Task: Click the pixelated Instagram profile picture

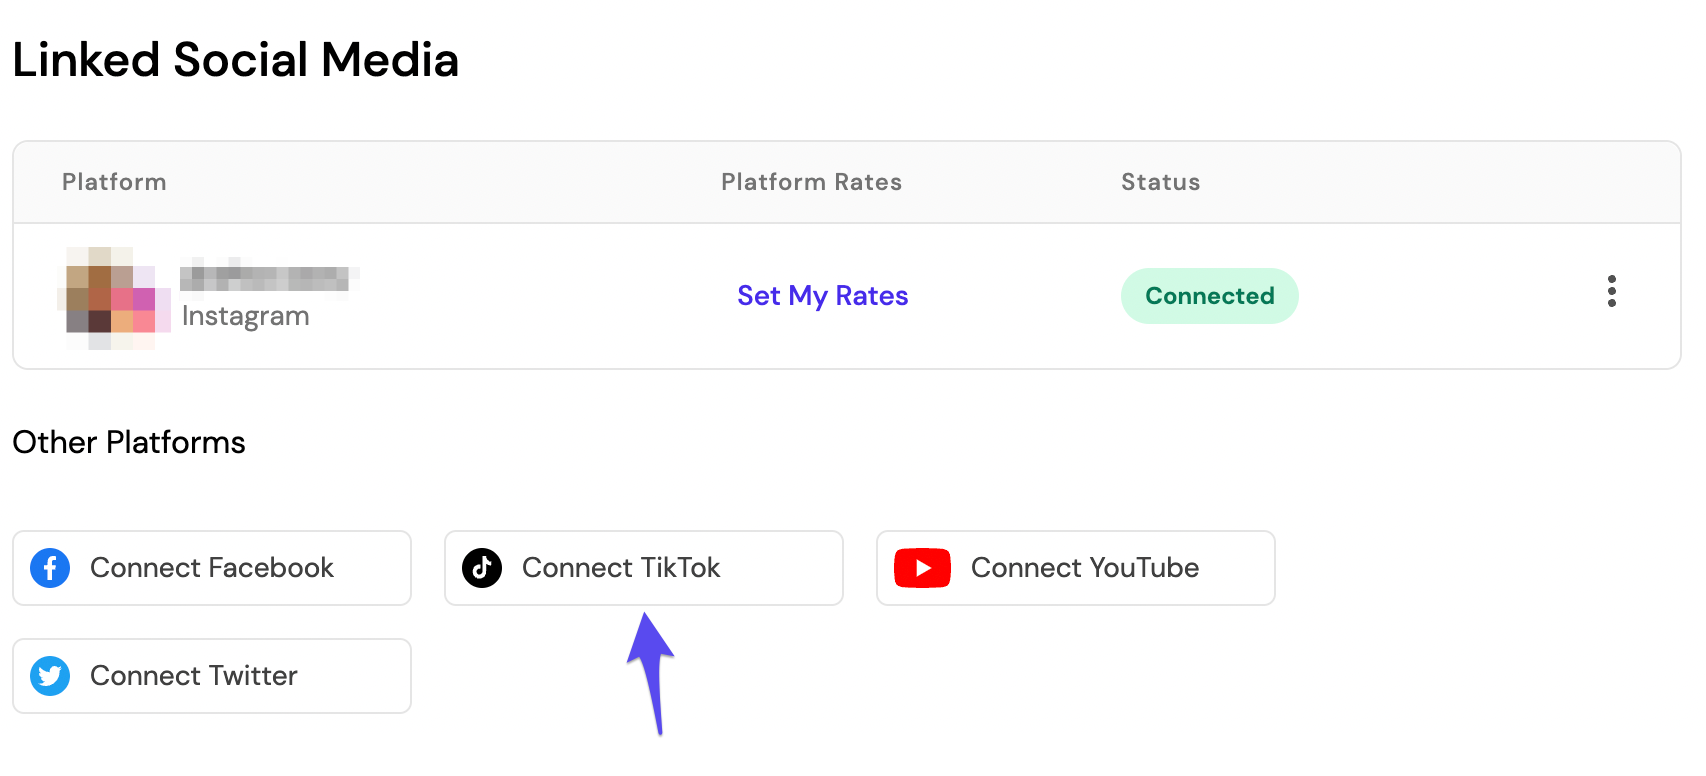Action: [x=114, y=298]
